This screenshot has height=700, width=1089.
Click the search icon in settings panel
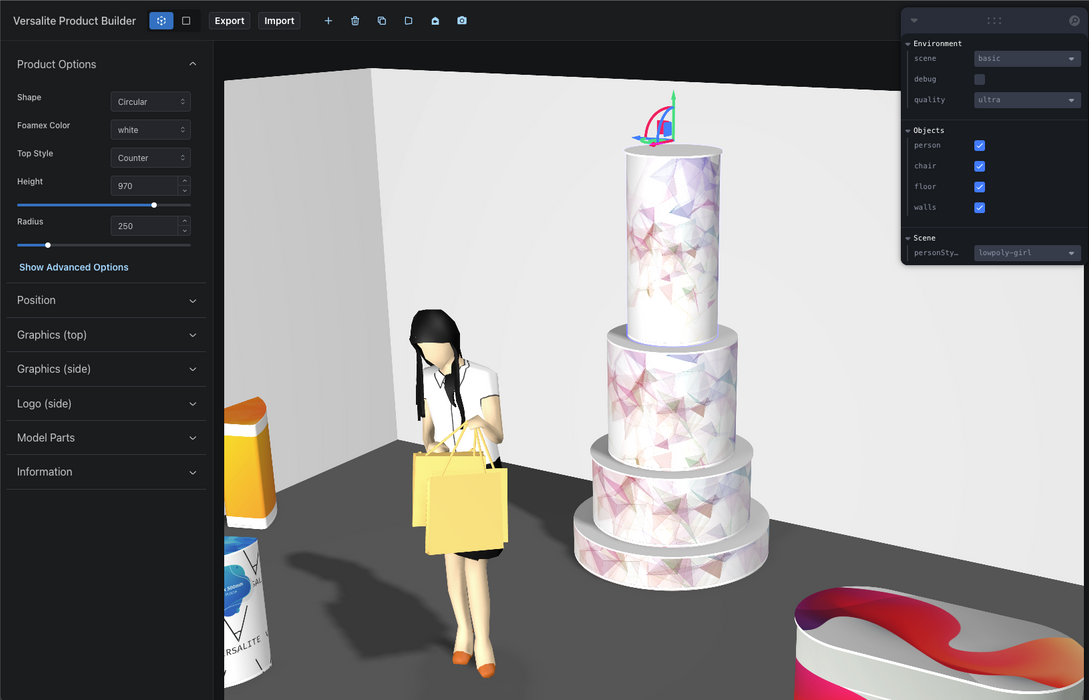(1074, 21)
